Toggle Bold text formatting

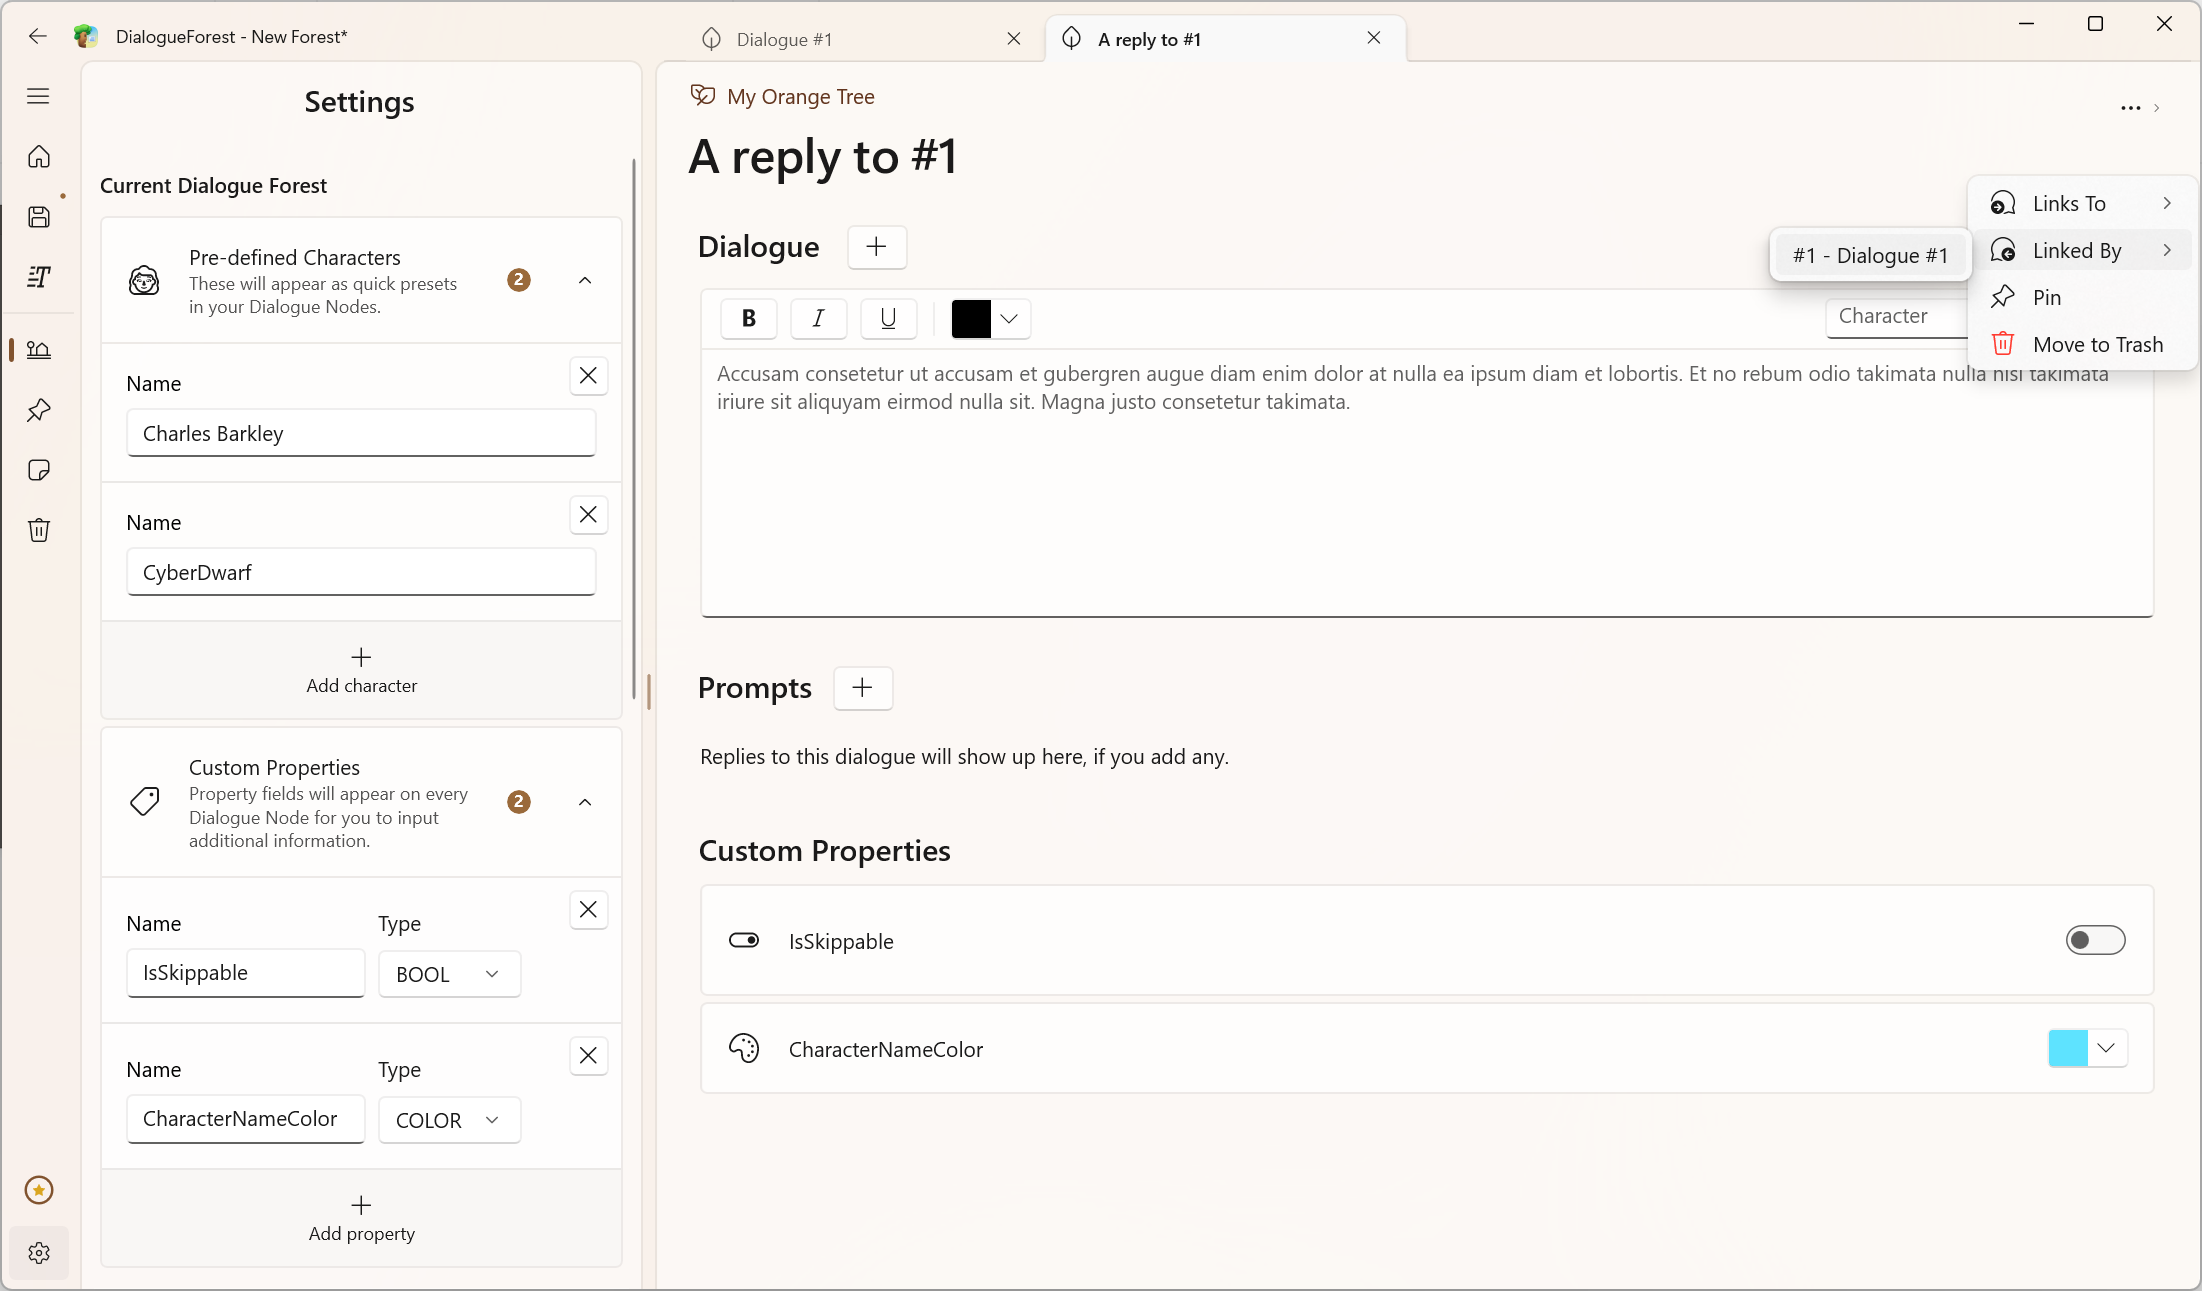(x=748, y=318)
